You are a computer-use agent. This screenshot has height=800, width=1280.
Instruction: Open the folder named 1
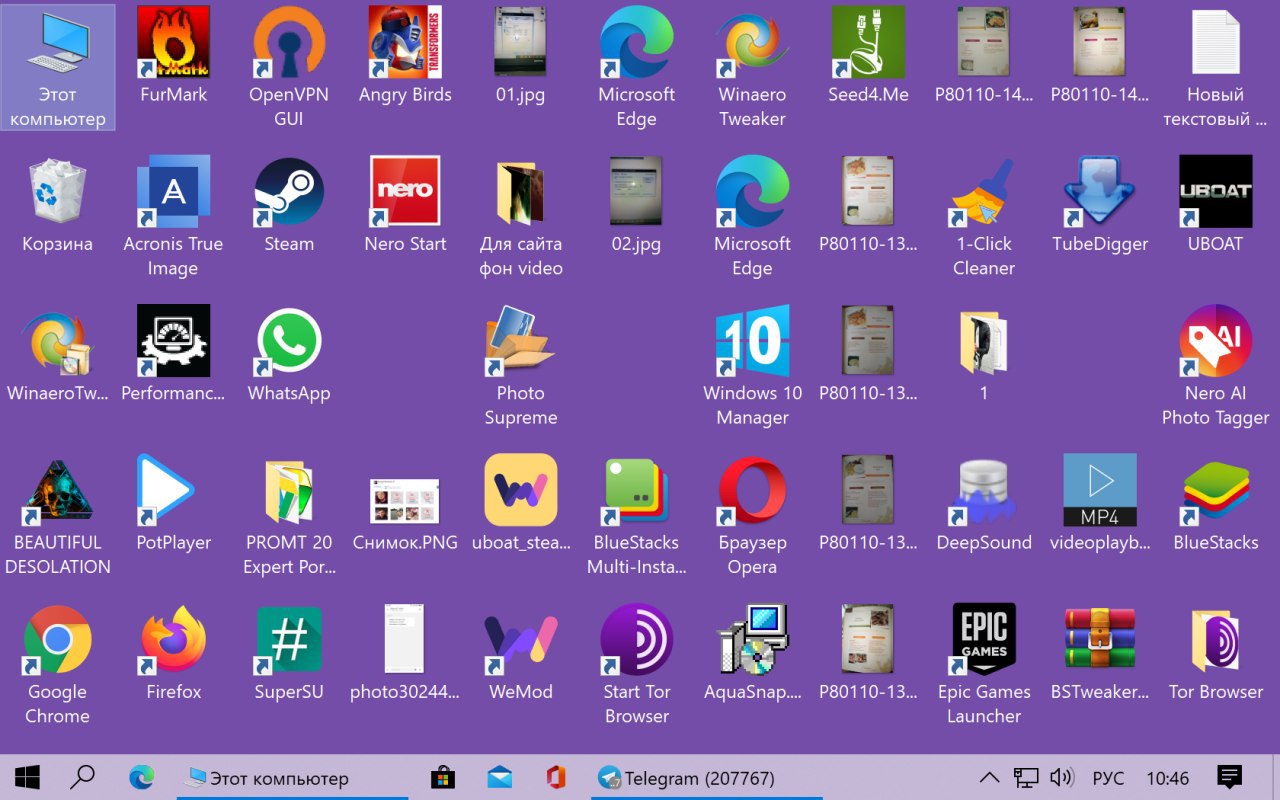click(984, 342)
